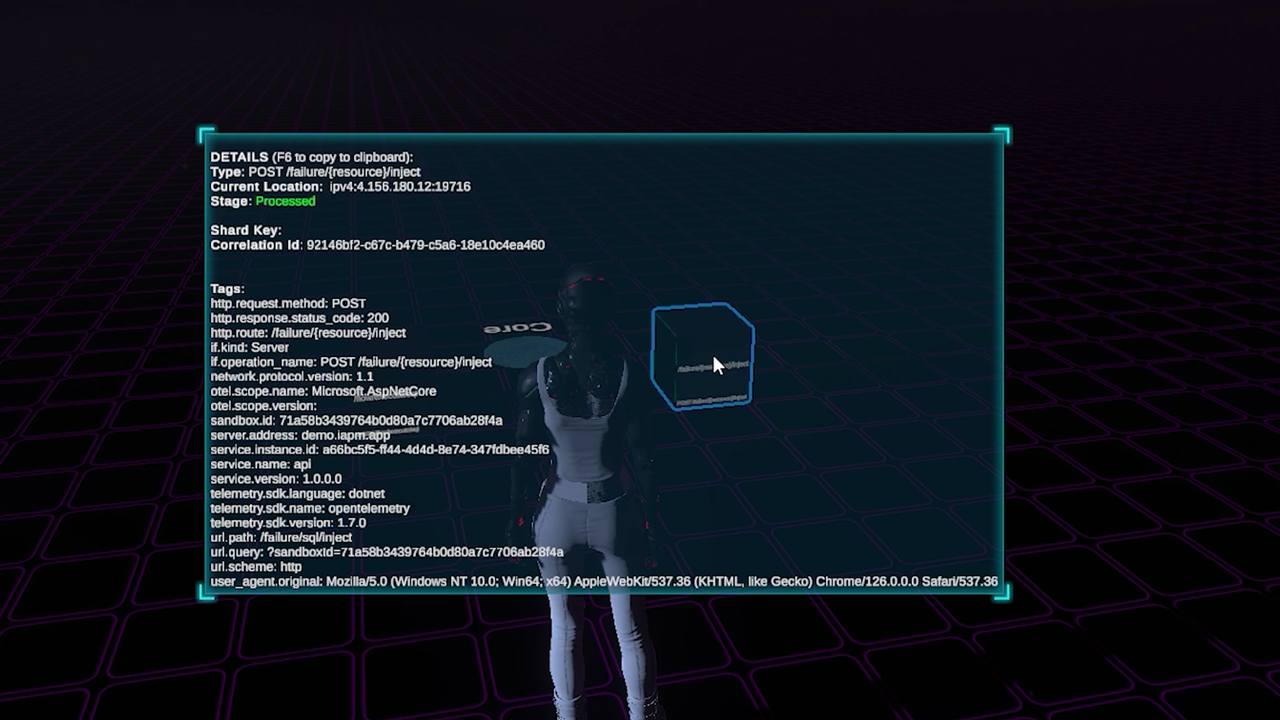Click the user_agent.original Mozilla tag line
The image size is (1280, 720).
coord(604,581)
